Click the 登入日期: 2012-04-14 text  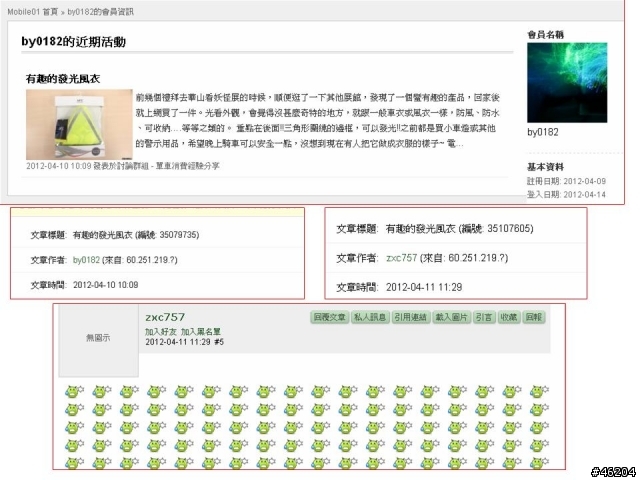(x=566, y=194)
